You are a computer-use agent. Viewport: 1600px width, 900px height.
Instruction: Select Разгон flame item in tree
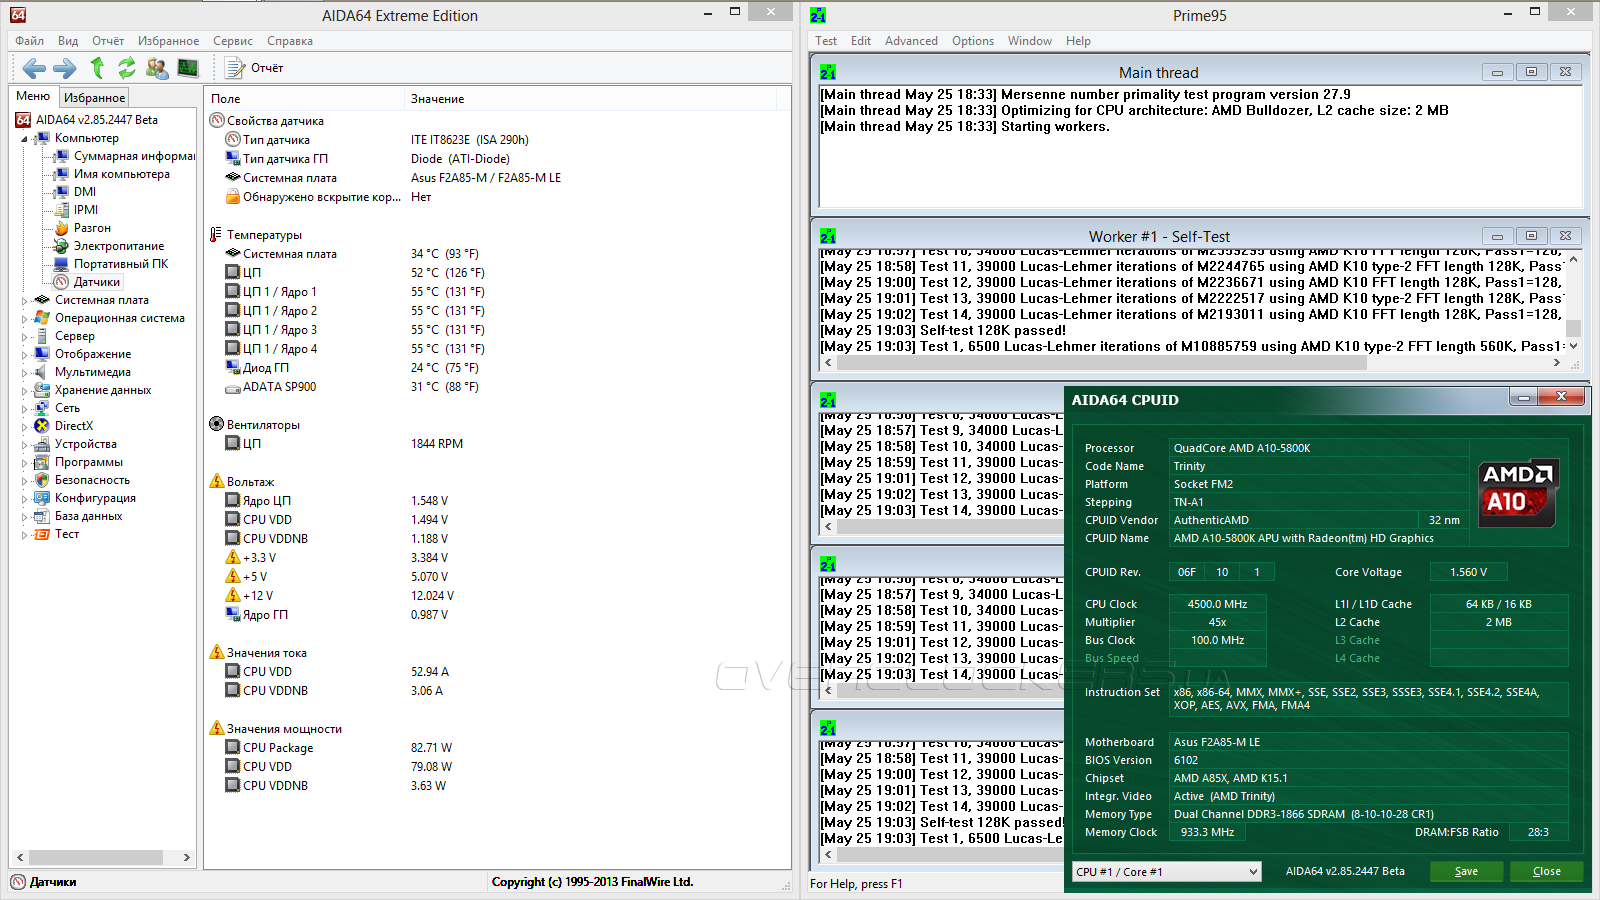(x=91, y=228)
